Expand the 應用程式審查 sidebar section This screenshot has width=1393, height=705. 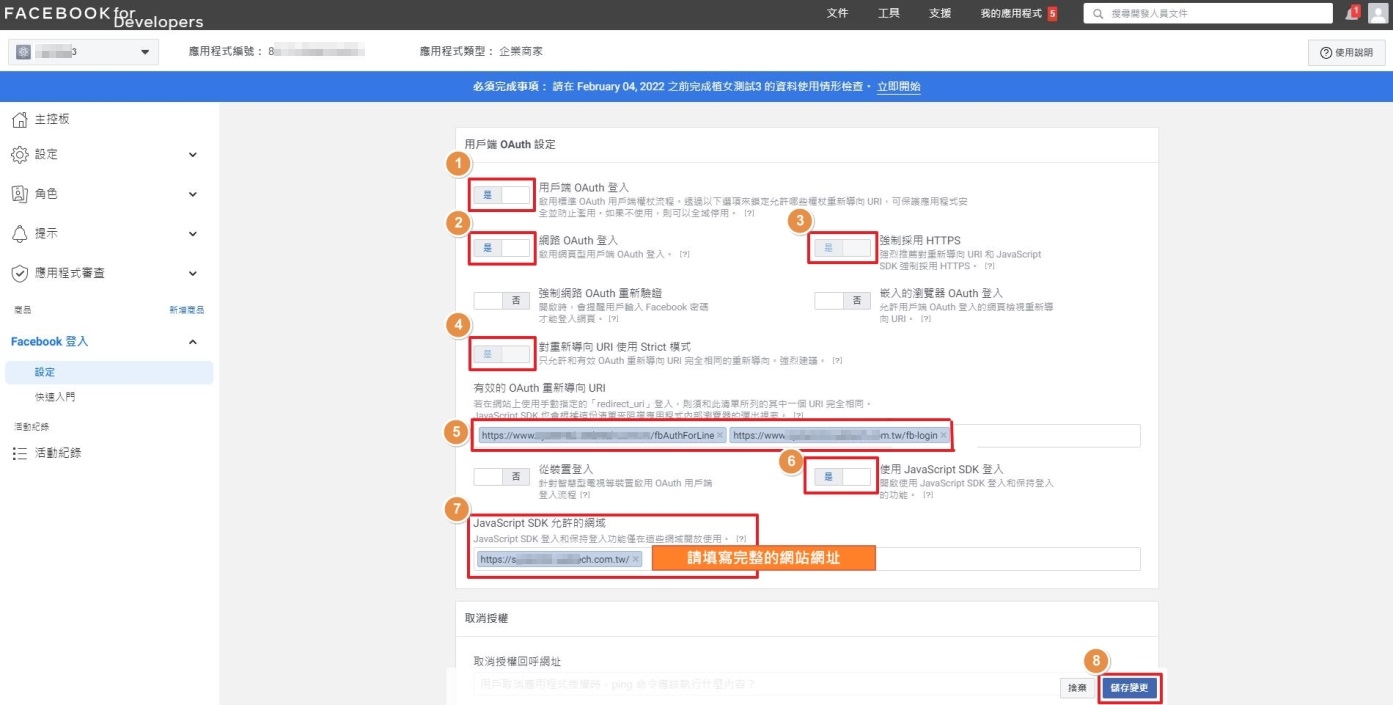[193, 273]
